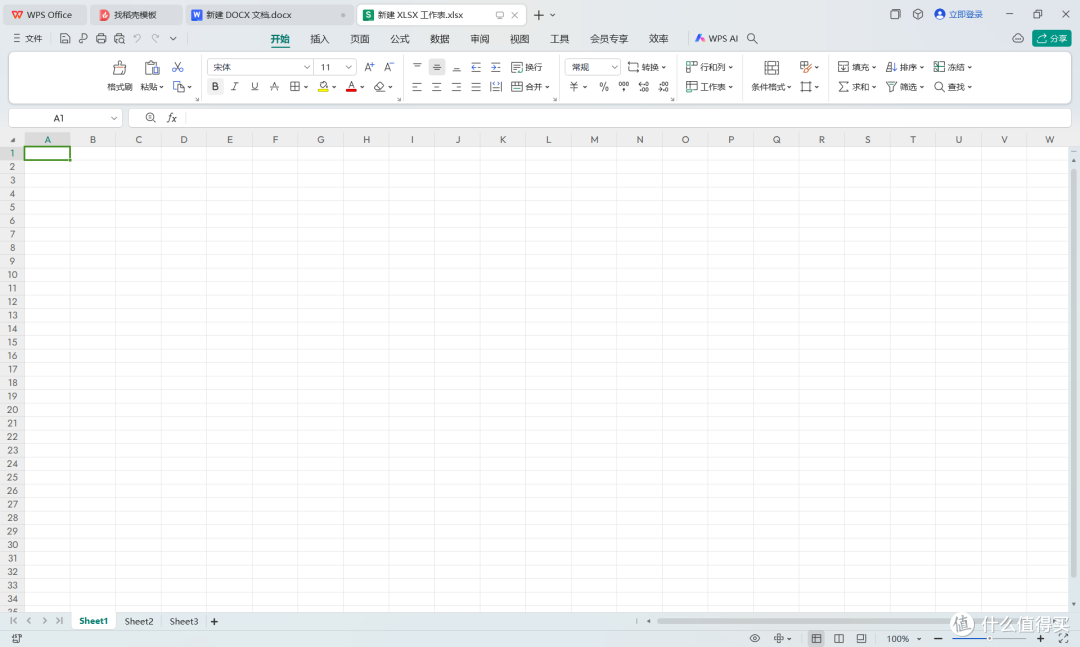Image resolution: width=1080 pixels, height=647 pixels.
Task: Toggle wrap text (换行)
Action: [x=527, y=67]
